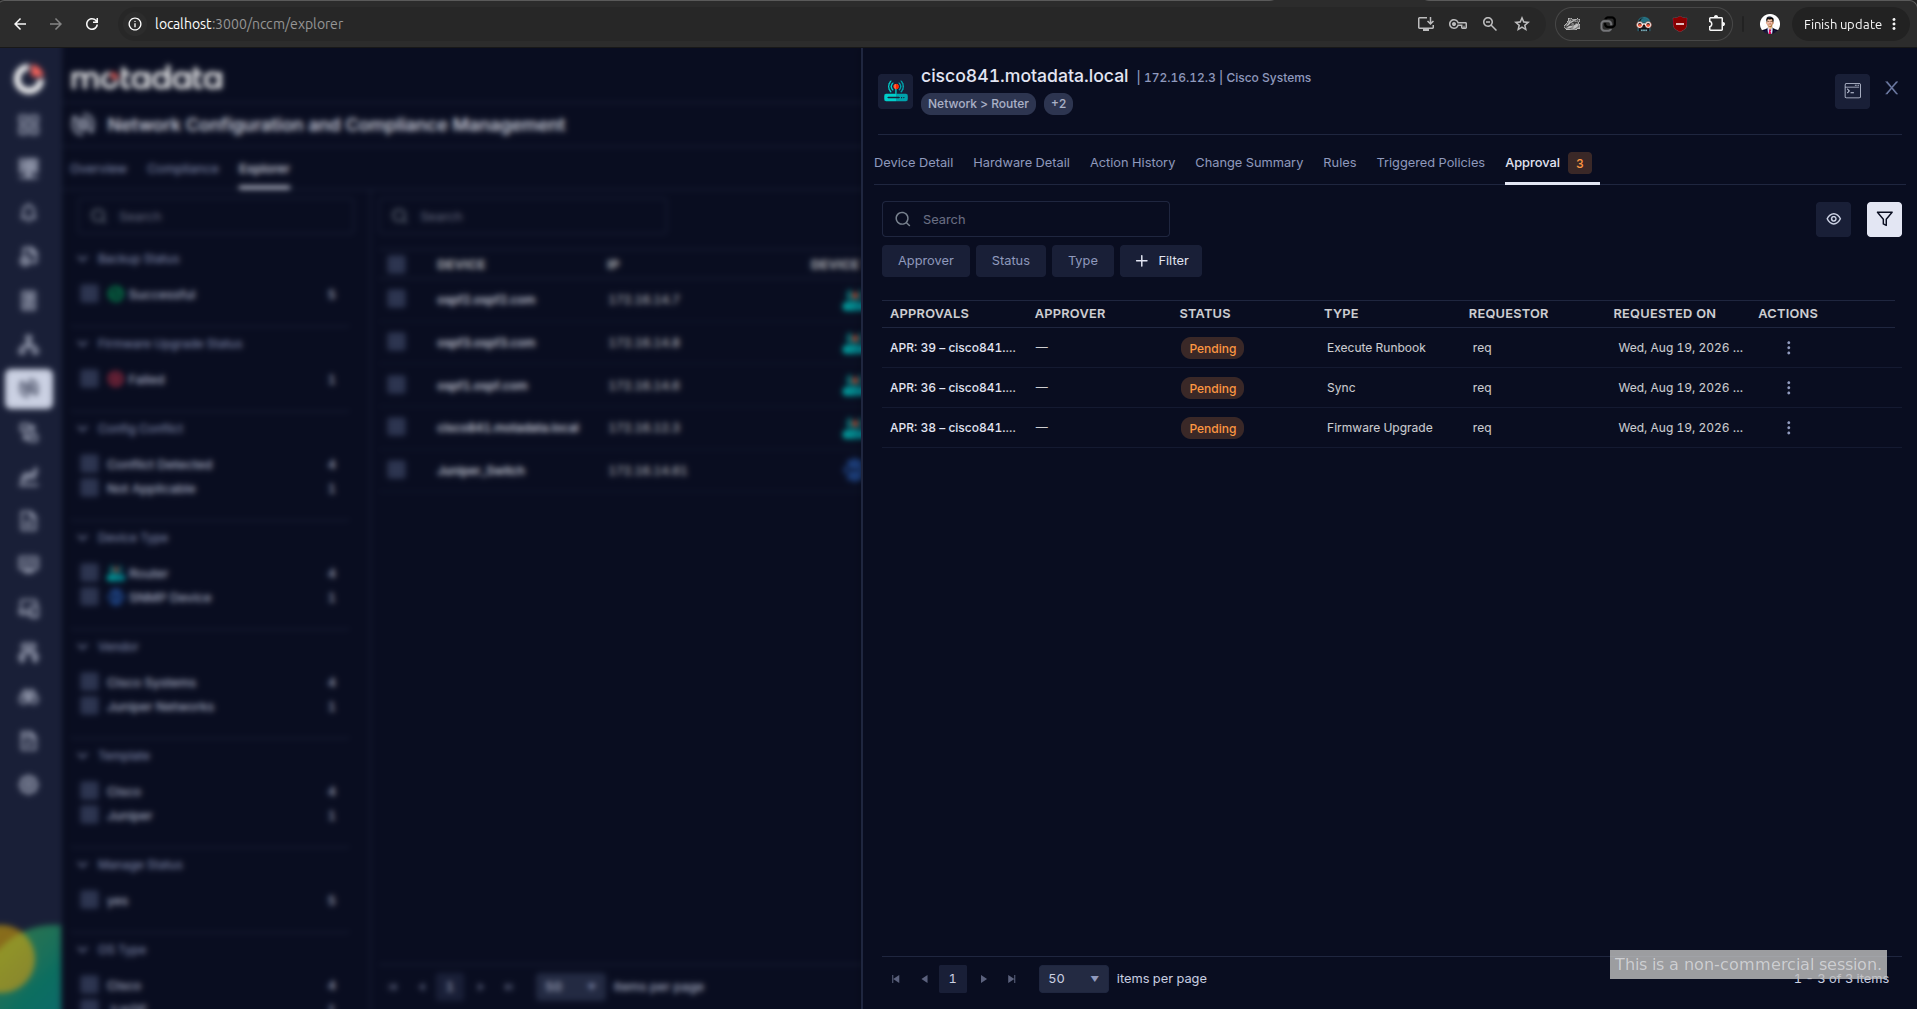
Task: Click the Firmware Upgrade type cell
Action: pyautogui.click(x=1379, y=428)
